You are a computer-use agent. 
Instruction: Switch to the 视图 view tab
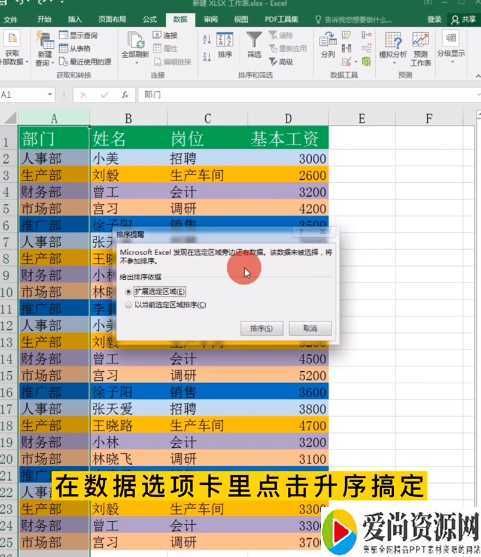click(241, 20)
